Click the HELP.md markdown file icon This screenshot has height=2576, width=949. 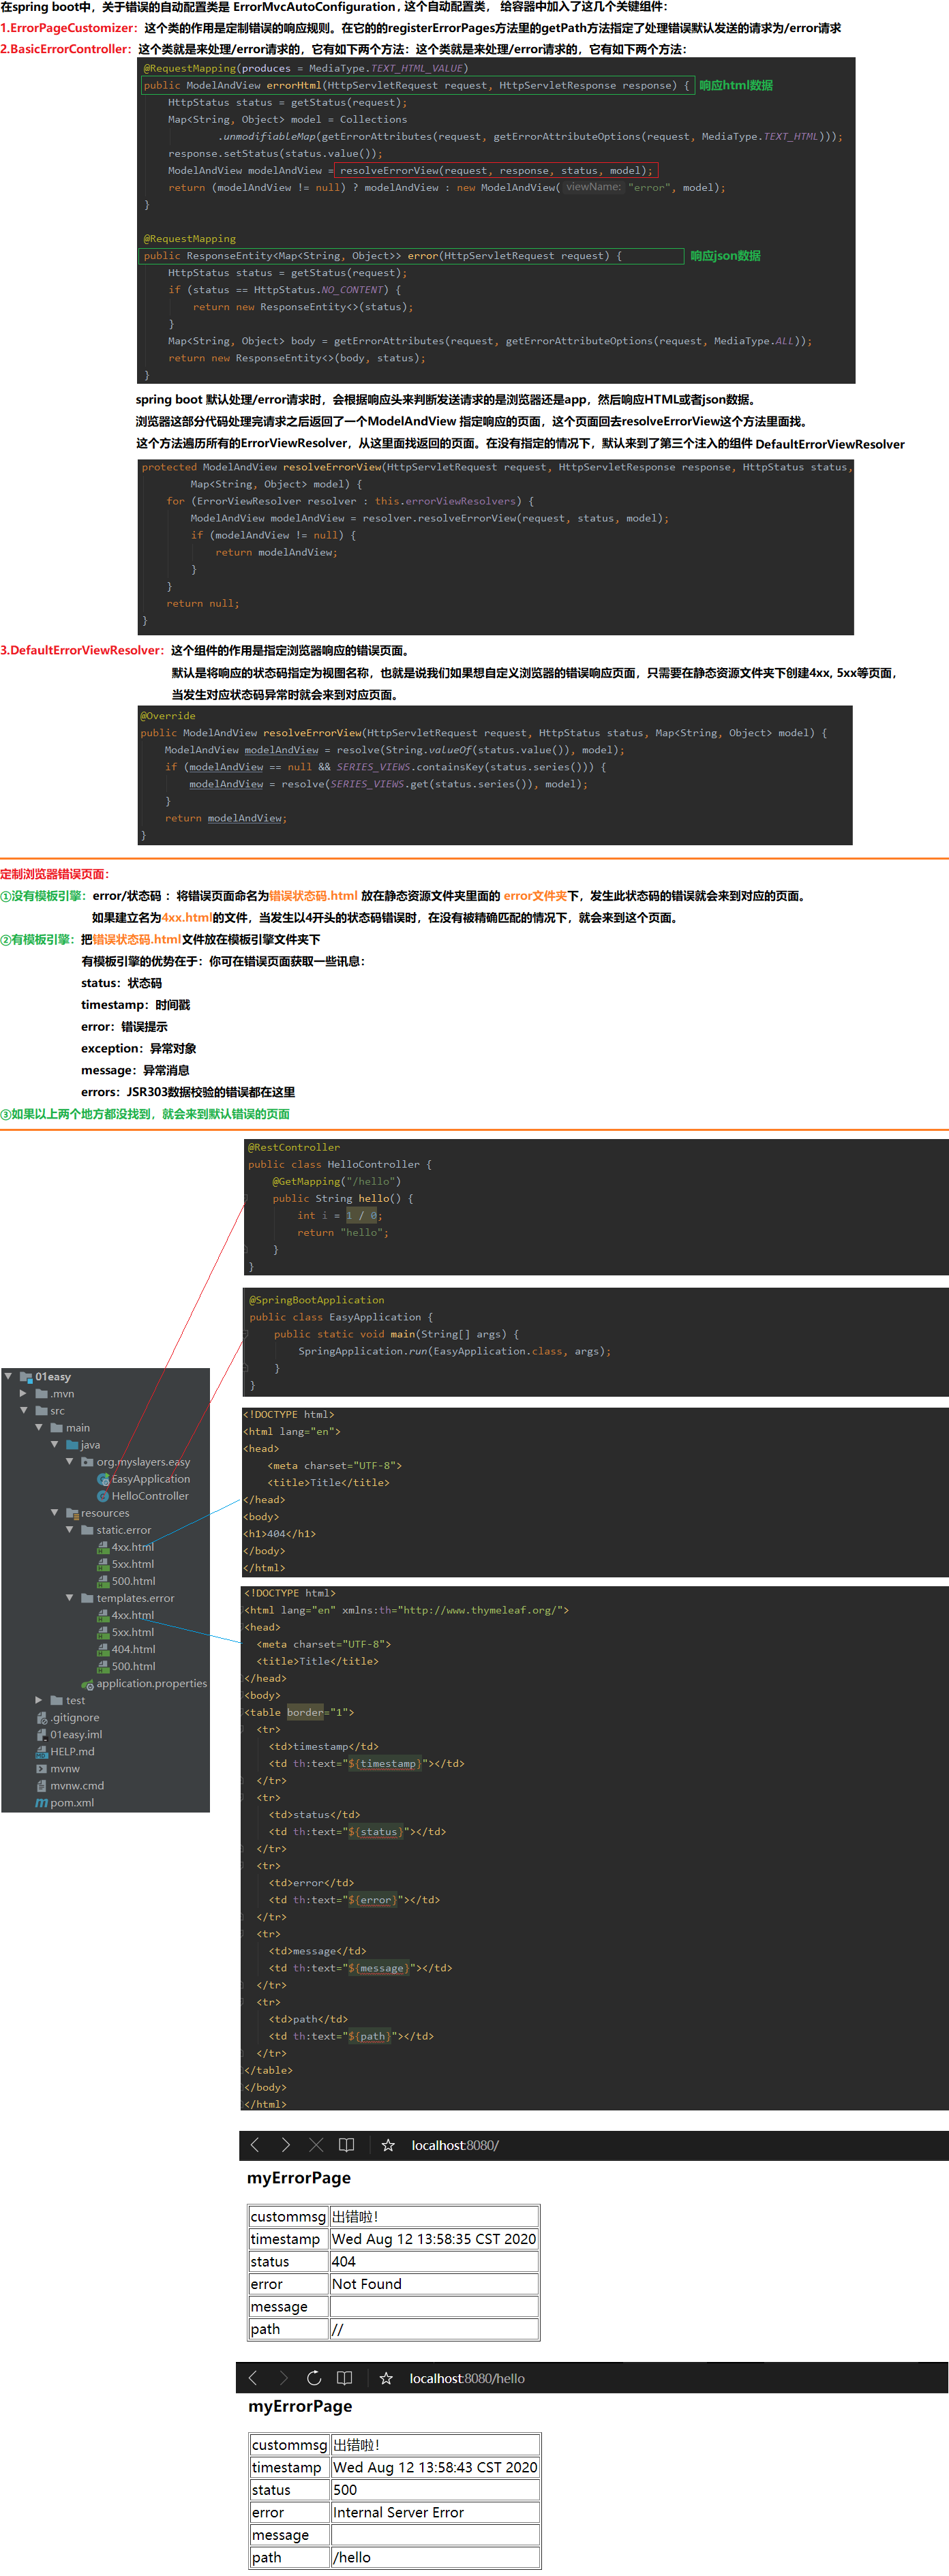(42, 1752)
